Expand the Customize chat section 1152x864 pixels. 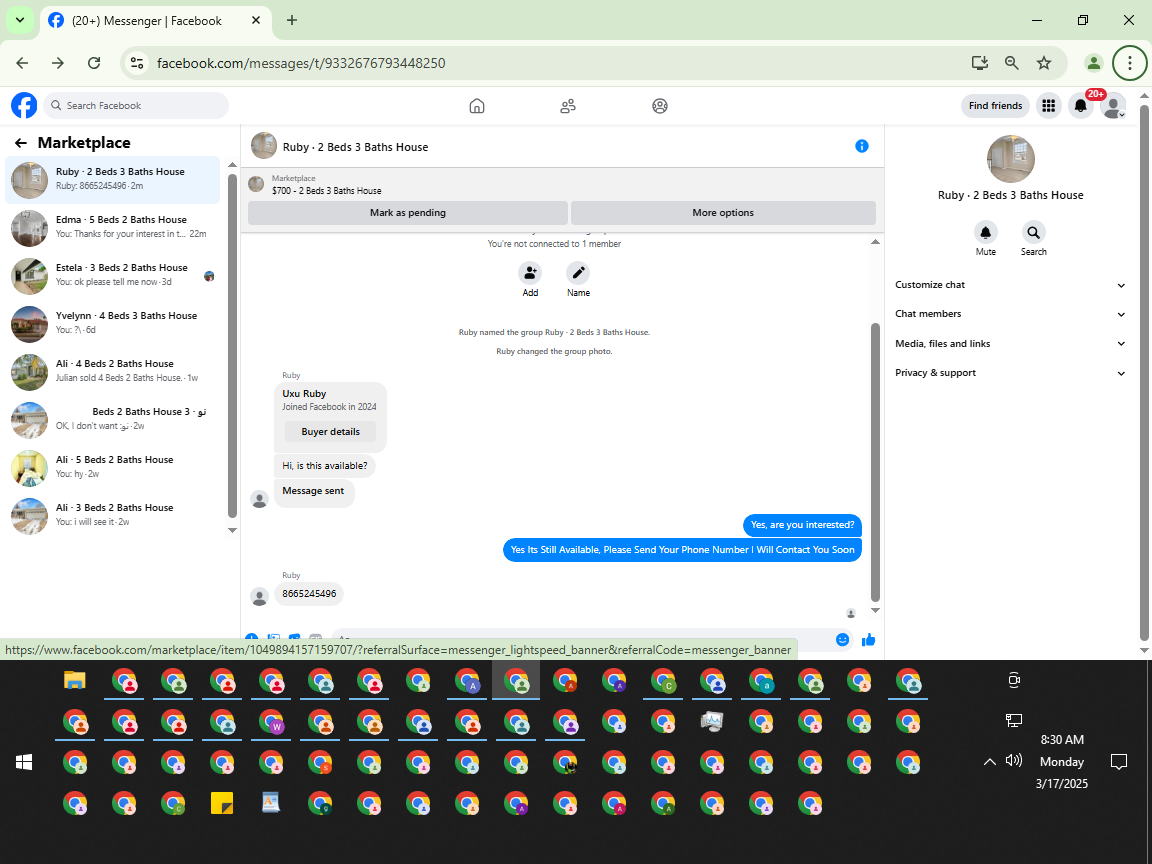(x=1010, y=285)
